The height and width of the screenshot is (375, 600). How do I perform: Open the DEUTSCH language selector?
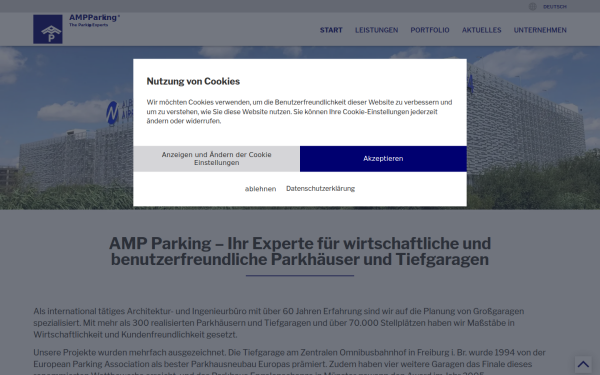[x=555, y=7]
